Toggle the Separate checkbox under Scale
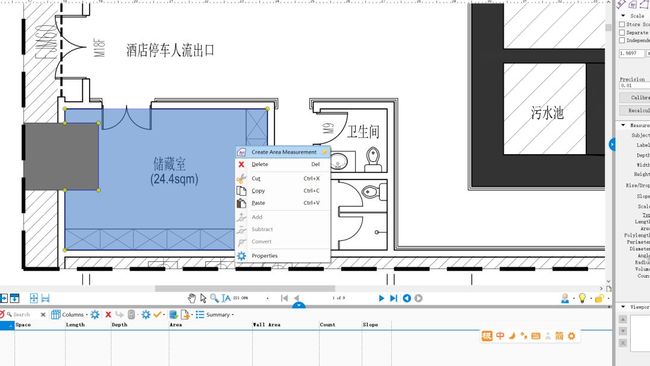This screenshot has height=366, width=650. point(622,32)
